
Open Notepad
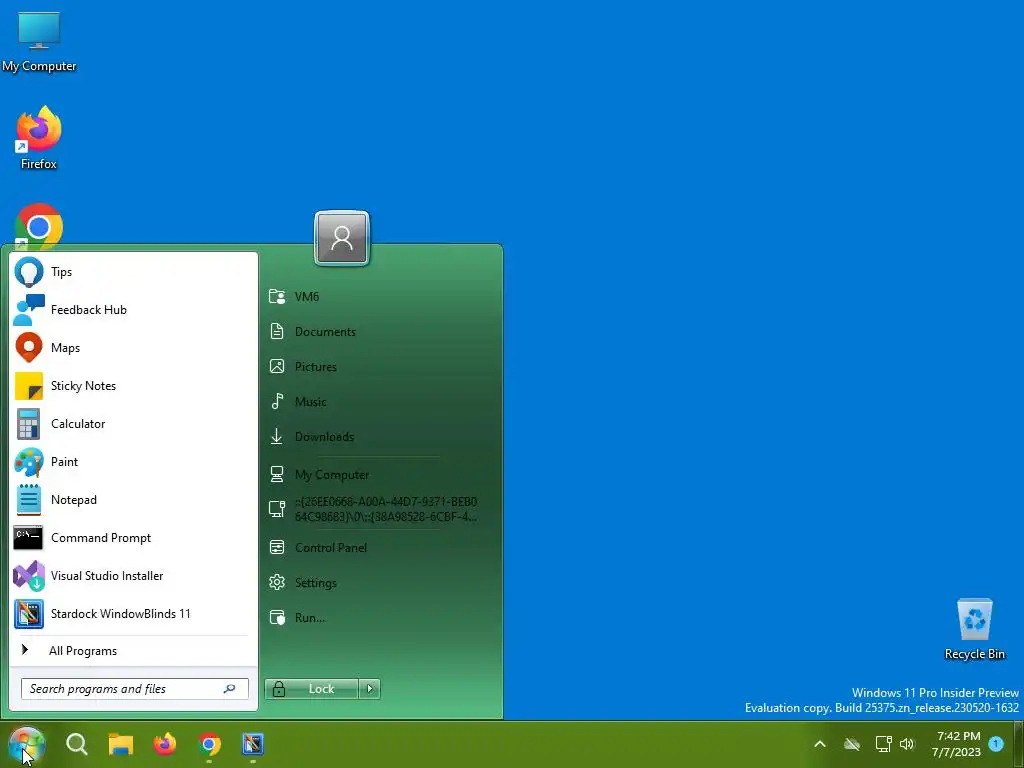coord(133,500)
